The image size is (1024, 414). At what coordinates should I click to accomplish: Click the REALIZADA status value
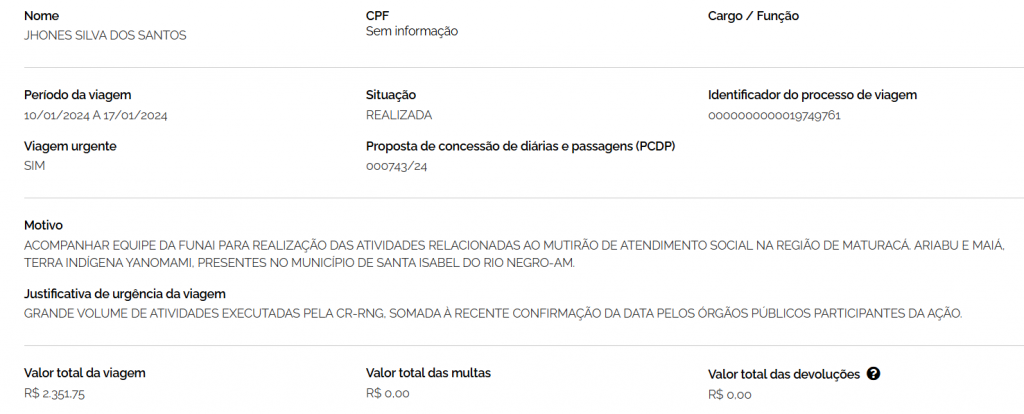tap(399, 115)
